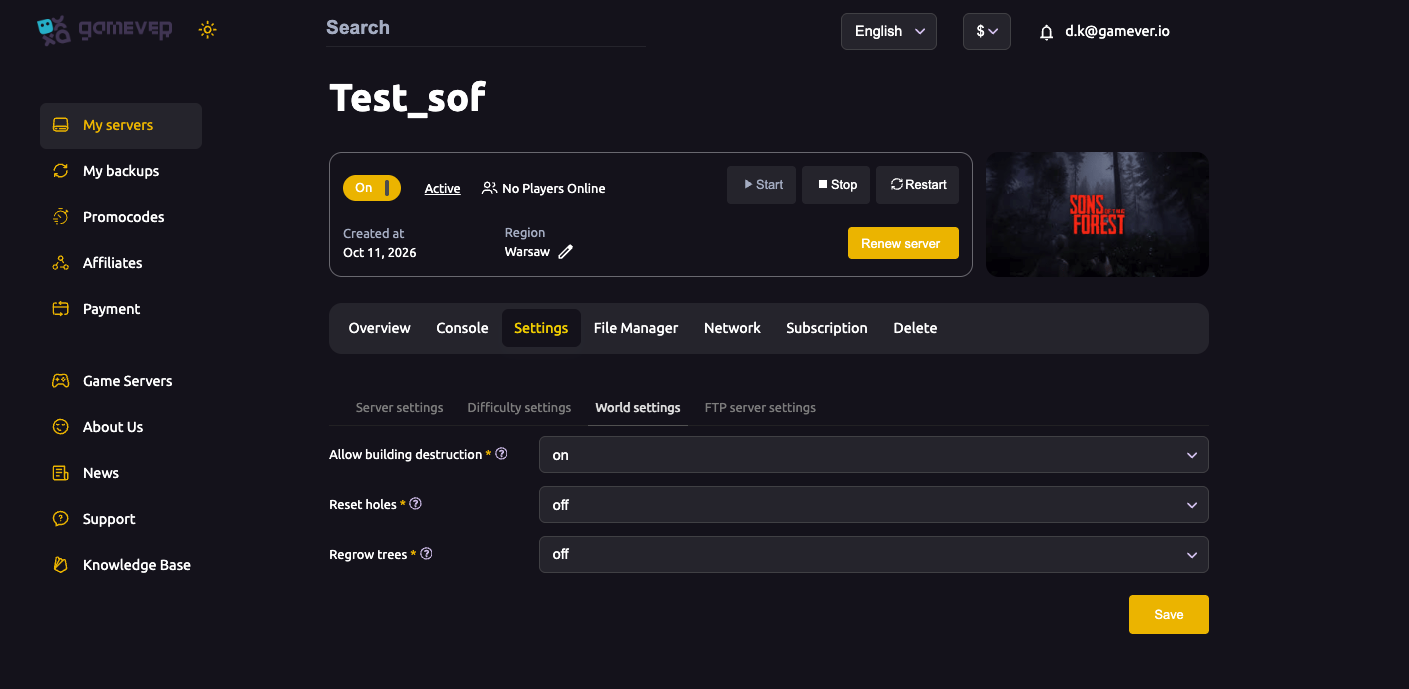
Task: Switch to the Overview tab
Action: coord(380,328)
